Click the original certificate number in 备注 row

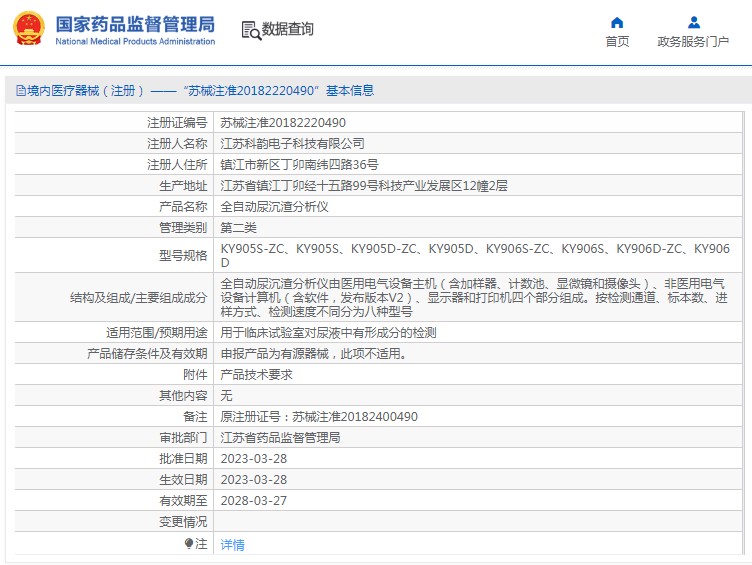point(318,417)
